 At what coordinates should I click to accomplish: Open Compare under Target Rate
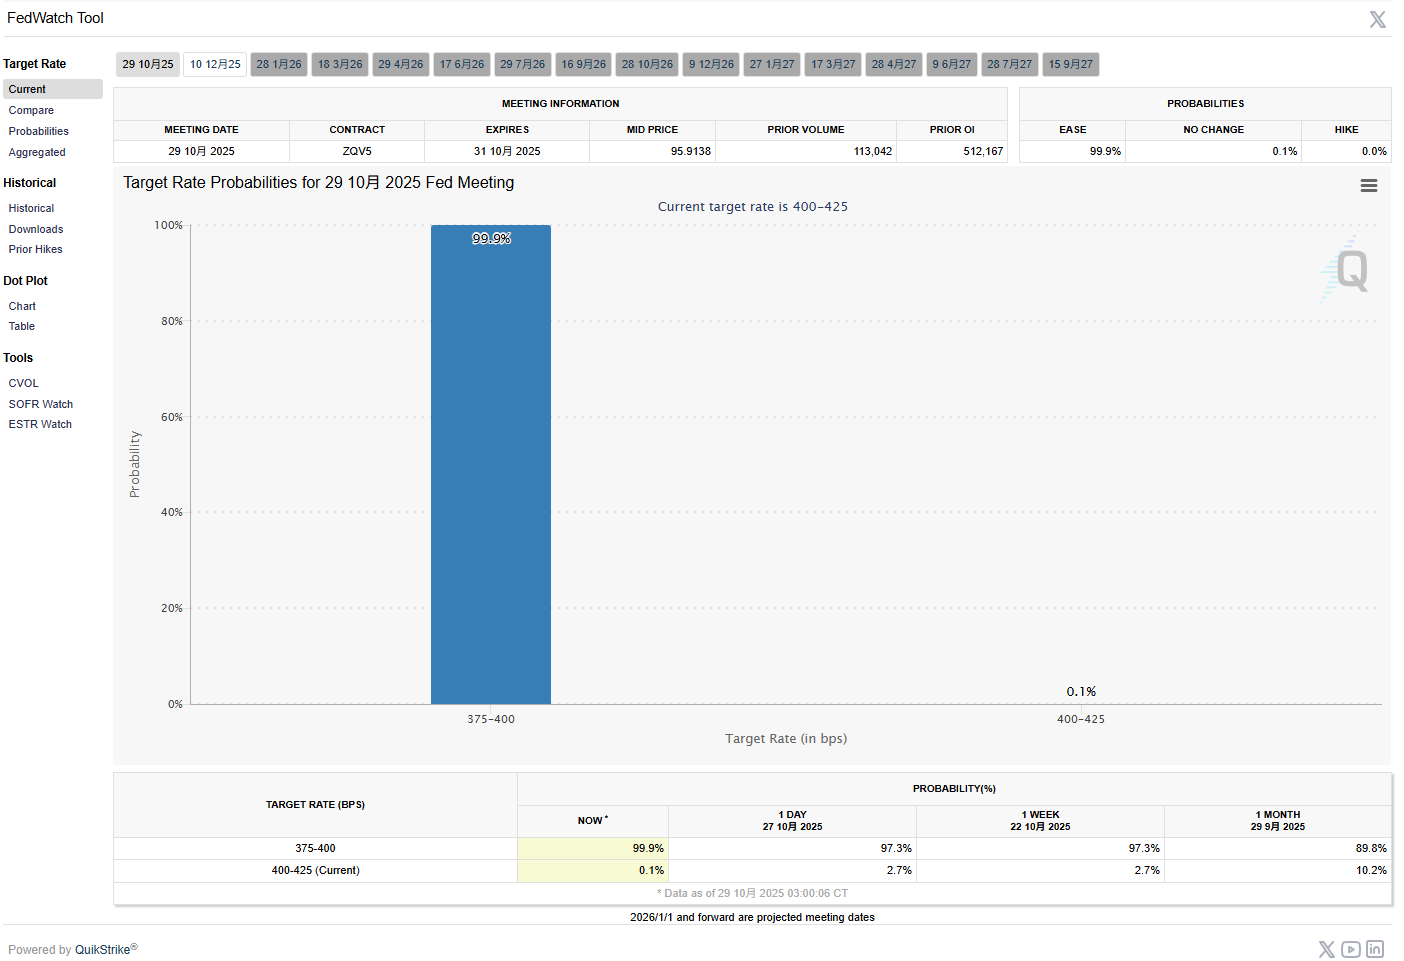click(x=31, y=111)
